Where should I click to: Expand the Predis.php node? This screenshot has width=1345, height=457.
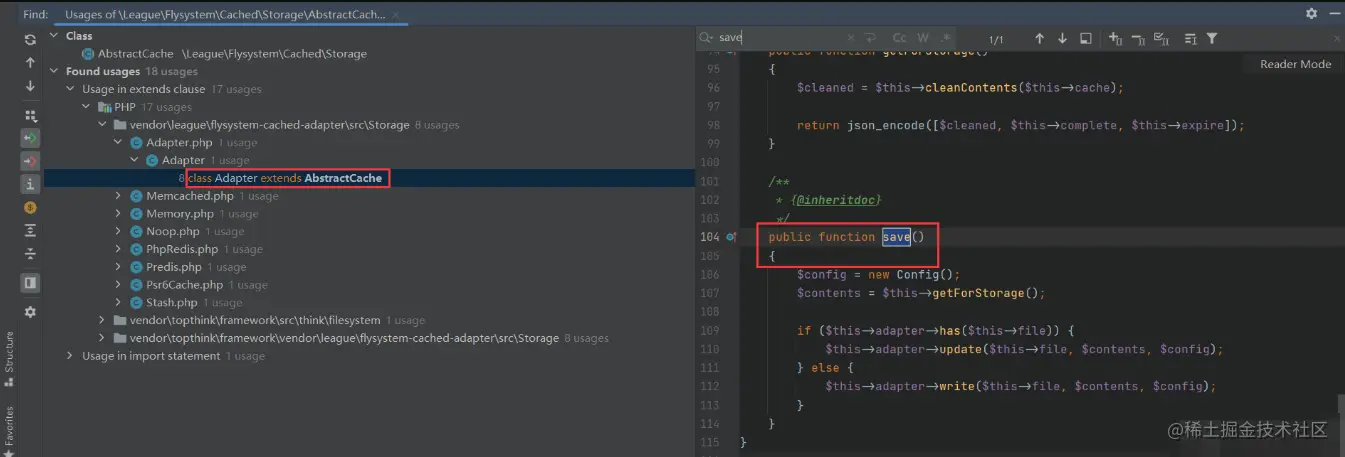pos(119,267)
